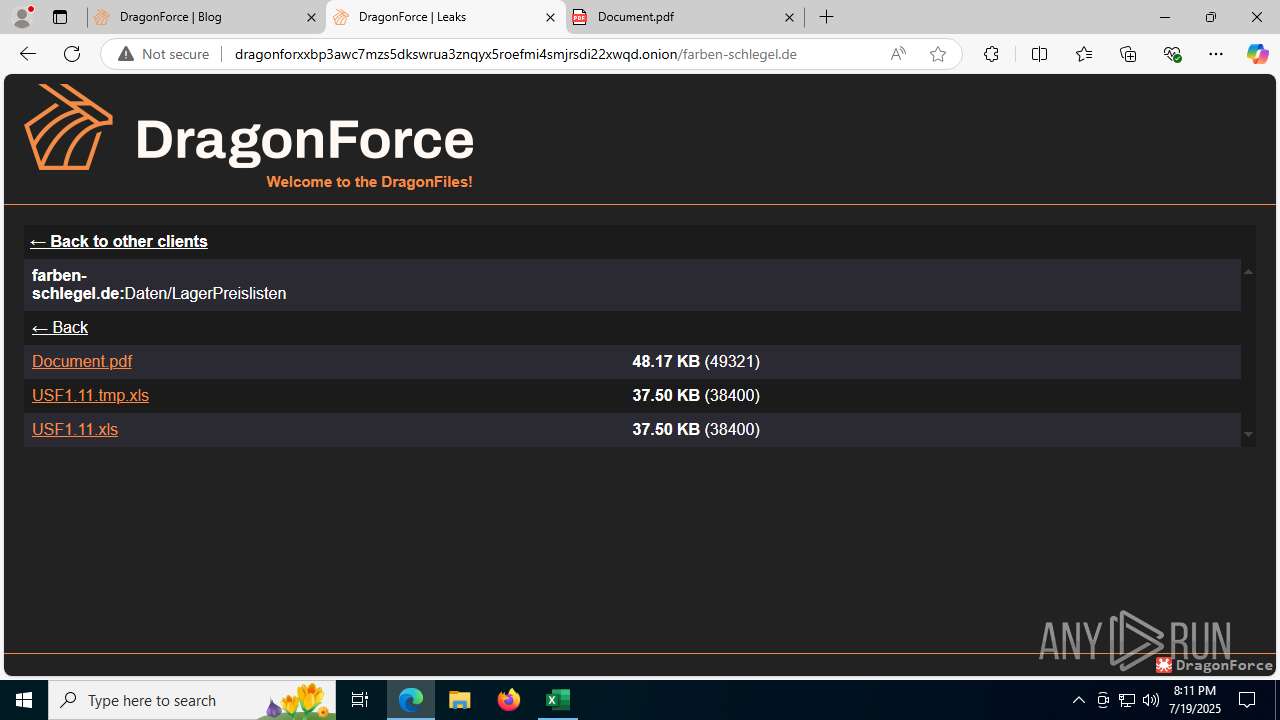This screenshot has height=720, width=1280.
Task: Open the Windows Start menu
Action: (x=24, y=700)
